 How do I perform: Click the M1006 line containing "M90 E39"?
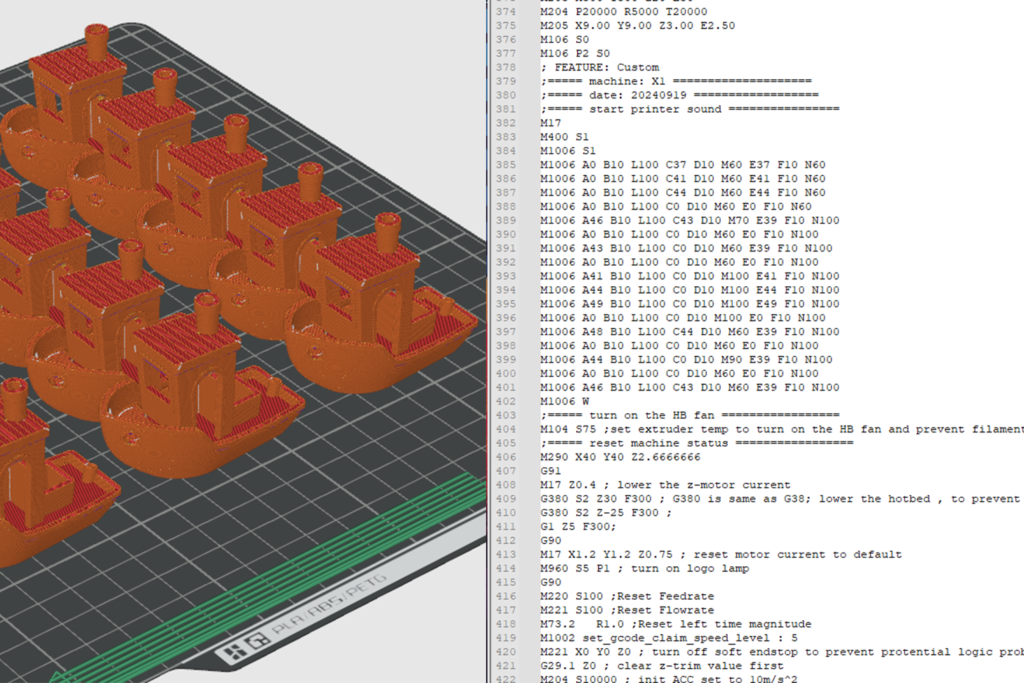[686, 360]
